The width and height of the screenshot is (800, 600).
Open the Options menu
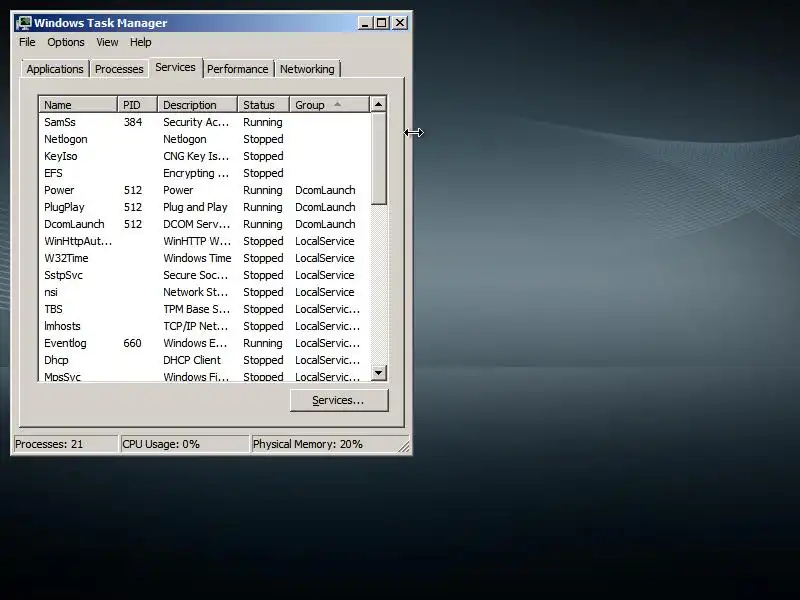pos(66,42)
